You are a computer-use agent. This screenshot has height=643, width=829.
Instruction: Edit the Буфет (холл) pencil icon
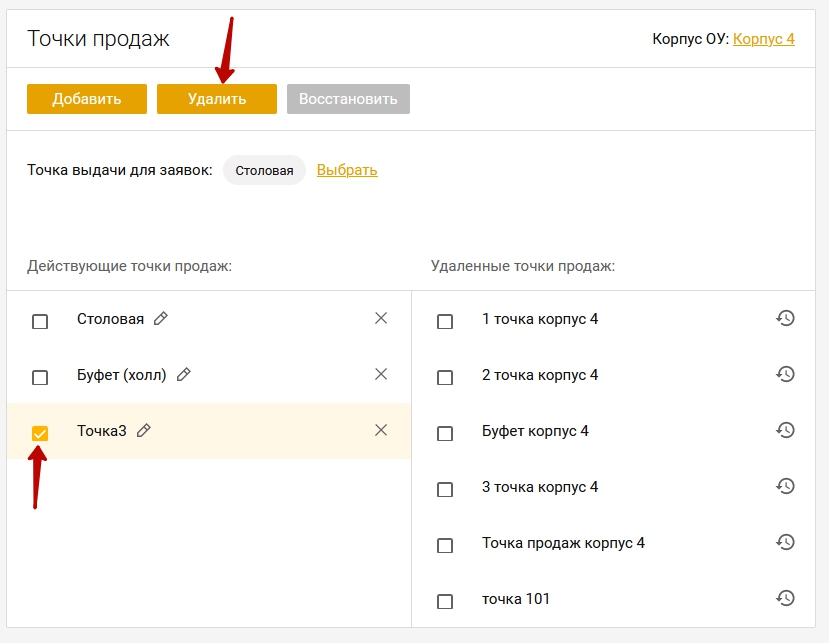coord(183,374)
